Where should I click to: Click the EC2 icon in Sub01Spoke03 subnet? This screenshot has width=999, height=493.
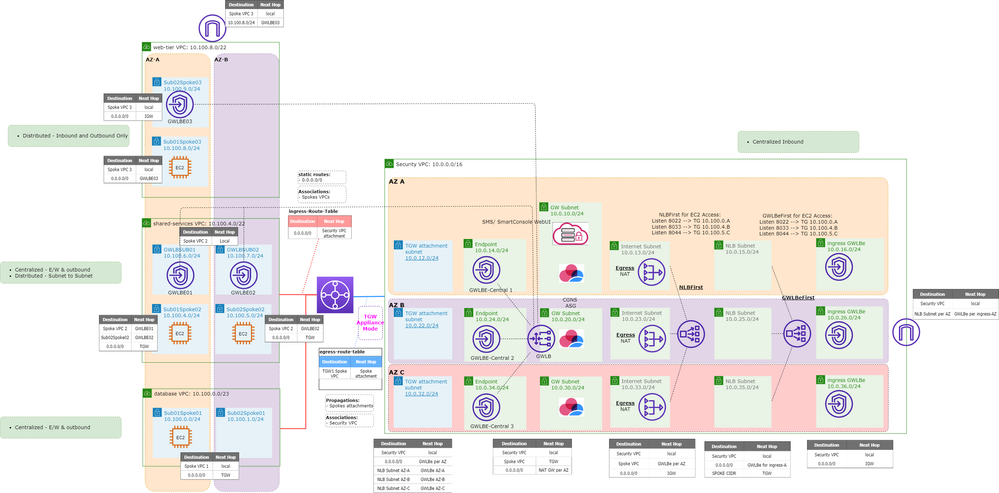point(180,168)
